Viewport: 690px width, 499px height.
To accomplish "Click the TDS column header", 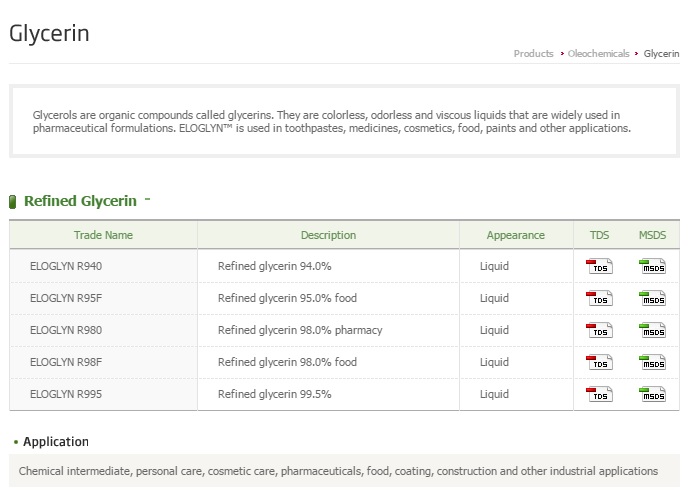I will pos(599,235).
